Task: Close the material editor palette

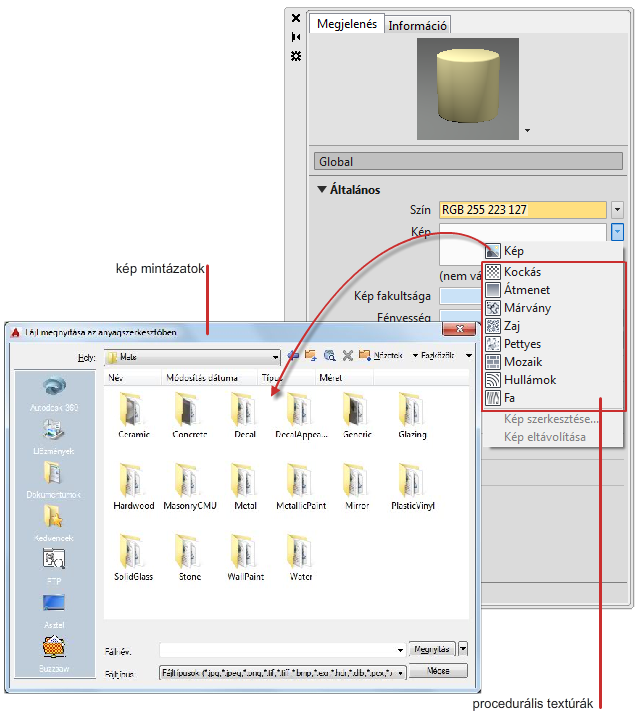Action: (296, 18)
